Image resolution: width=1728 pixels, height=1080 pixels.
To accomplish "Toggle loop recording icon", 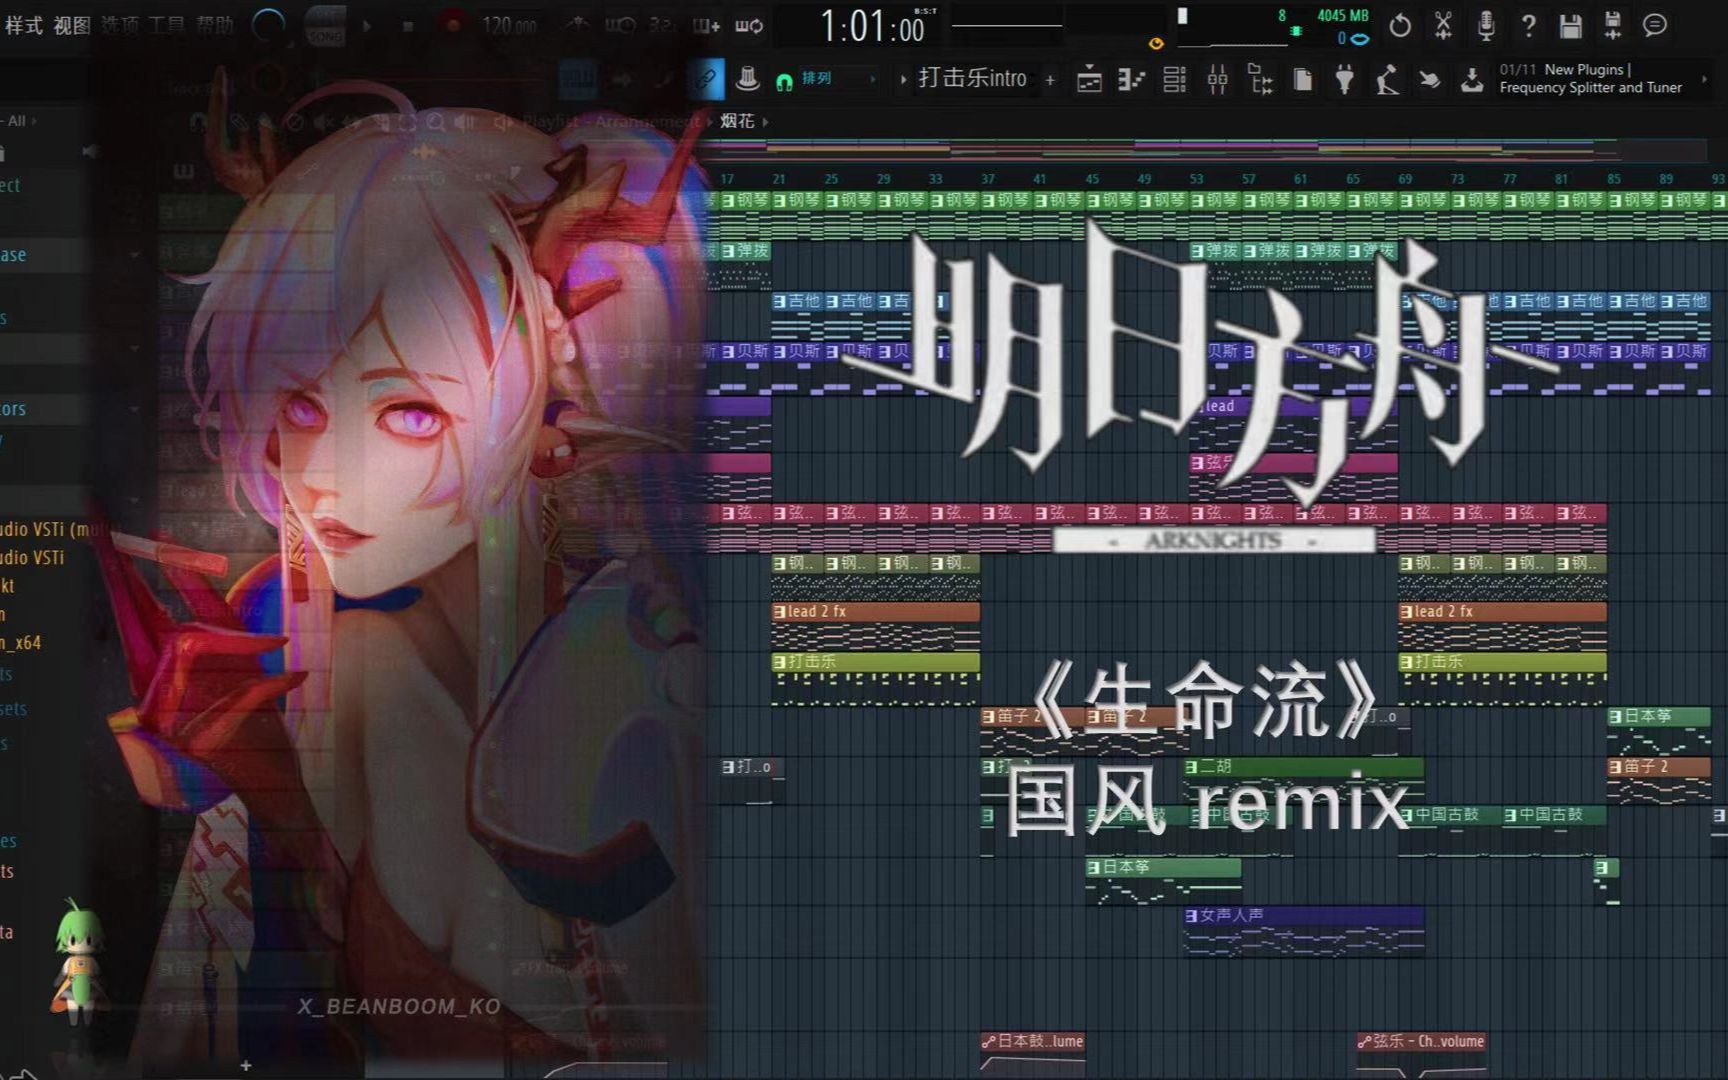I will (749, 26).
